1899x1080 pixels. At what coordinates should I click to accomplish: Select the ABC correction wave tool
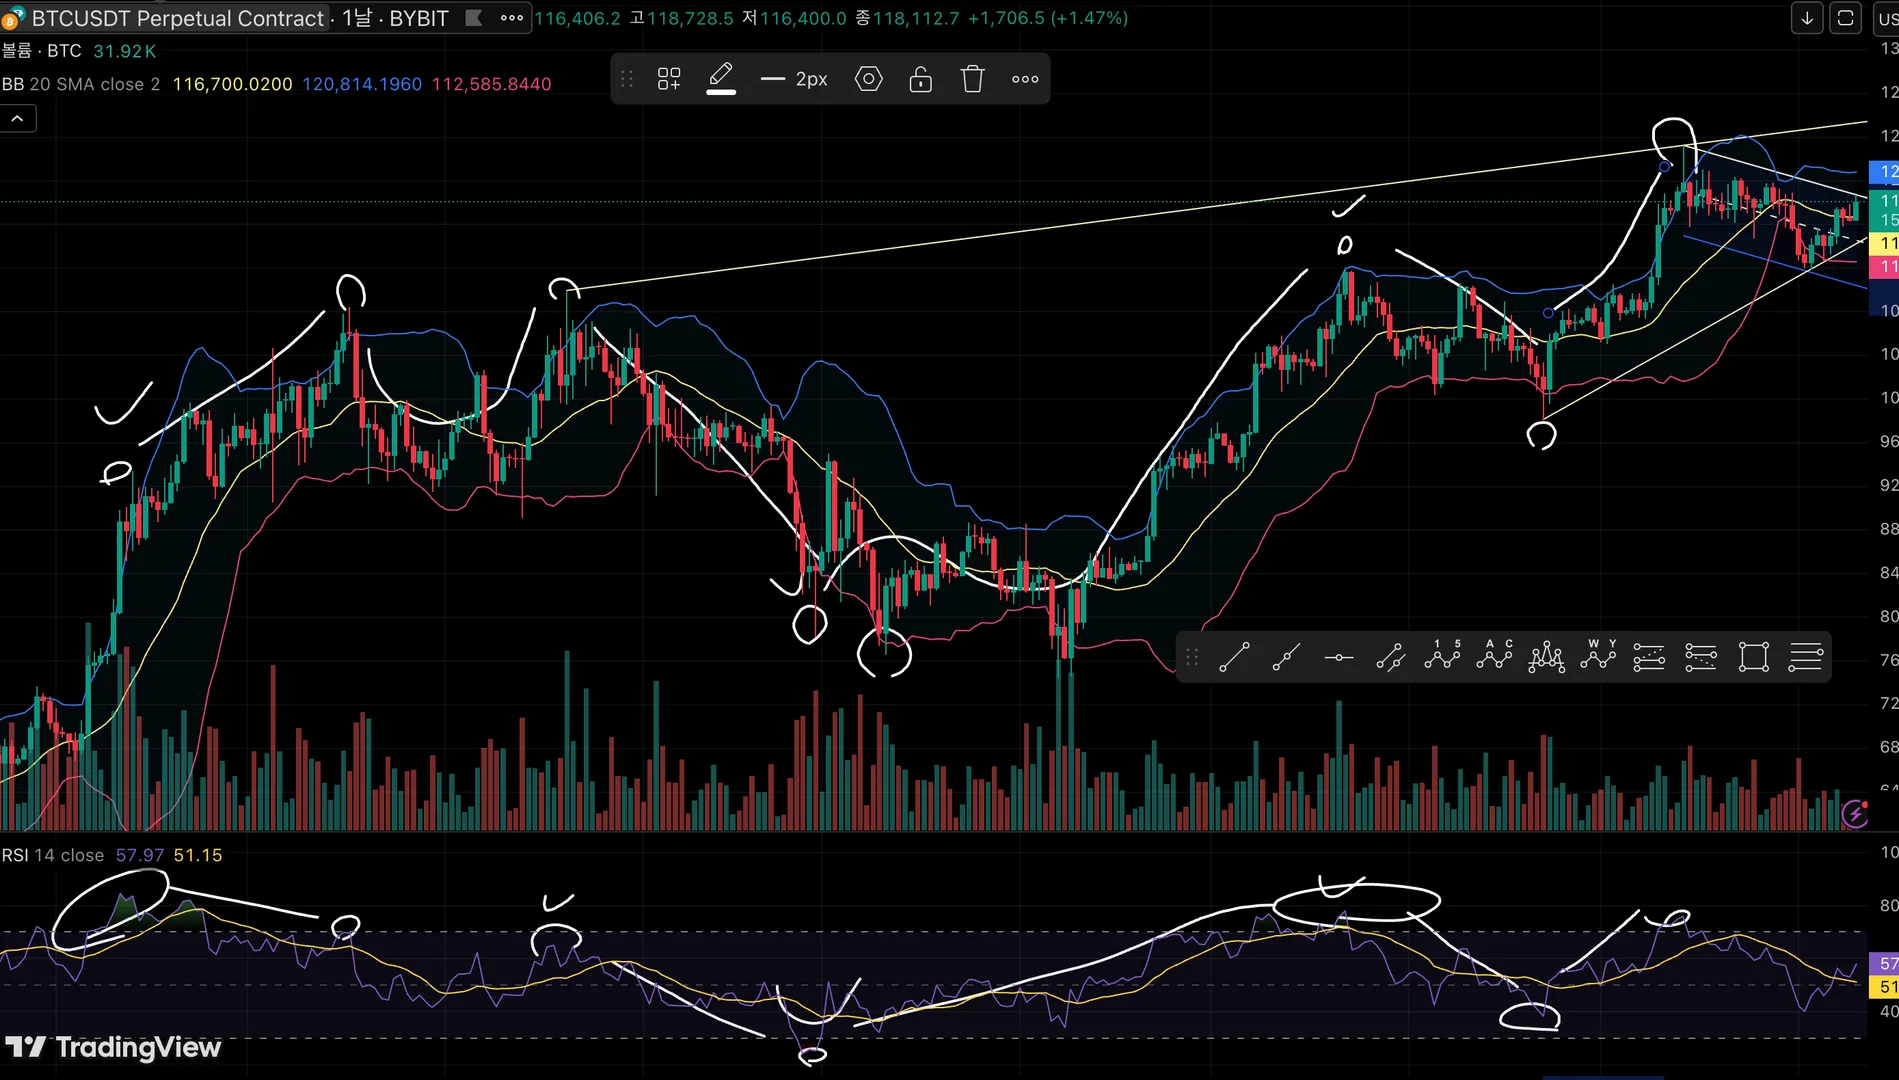tap(1494, 655)
